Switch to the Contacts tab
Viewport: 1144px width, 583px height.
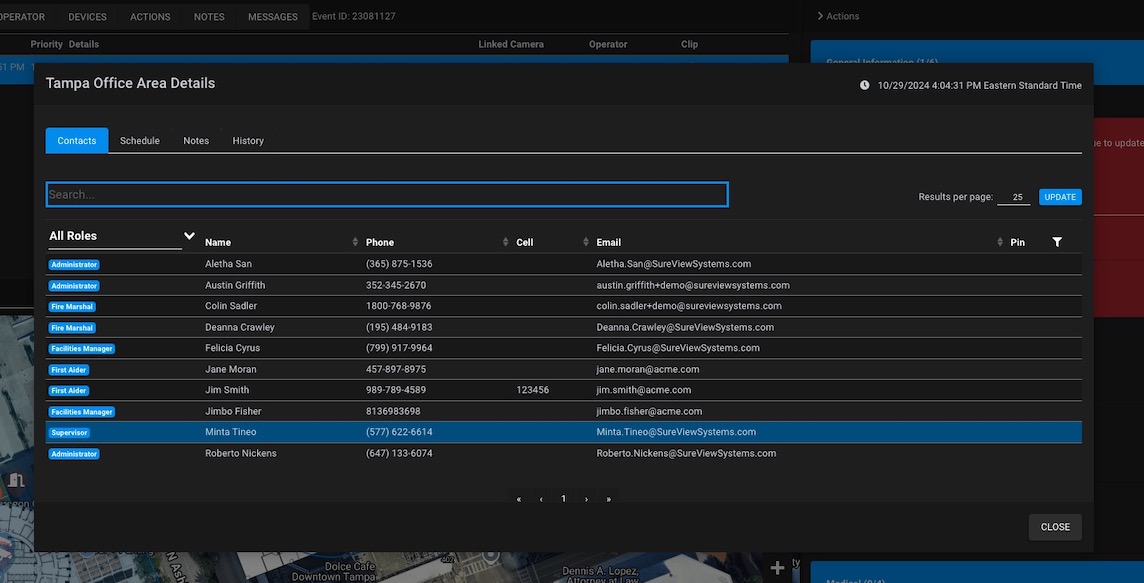[77, 141]
